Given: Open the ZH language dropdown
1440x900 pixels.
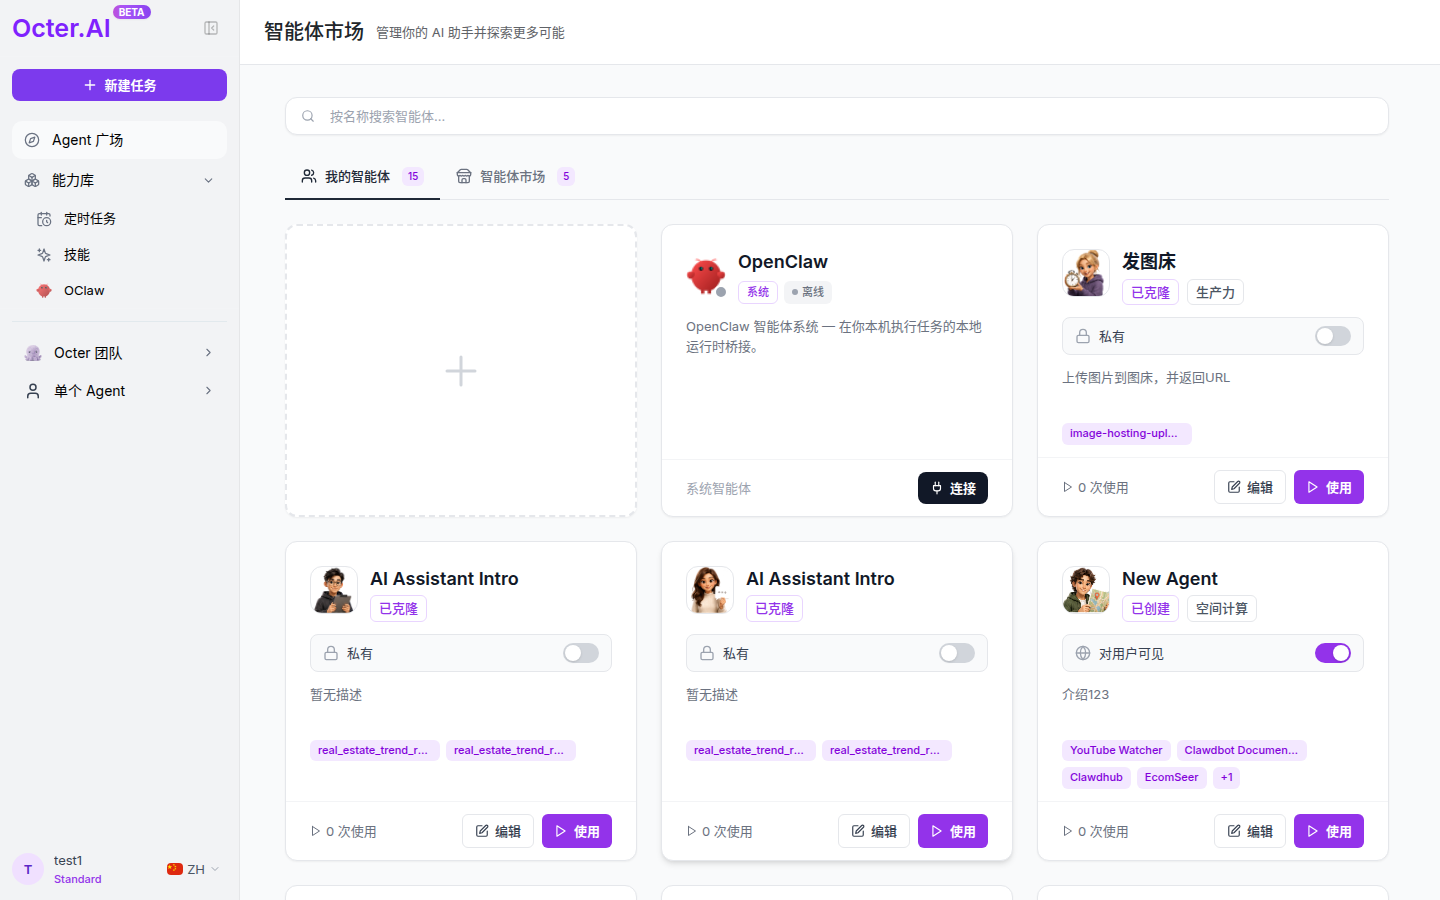Looking at the screenshot, I should [194, 869].
